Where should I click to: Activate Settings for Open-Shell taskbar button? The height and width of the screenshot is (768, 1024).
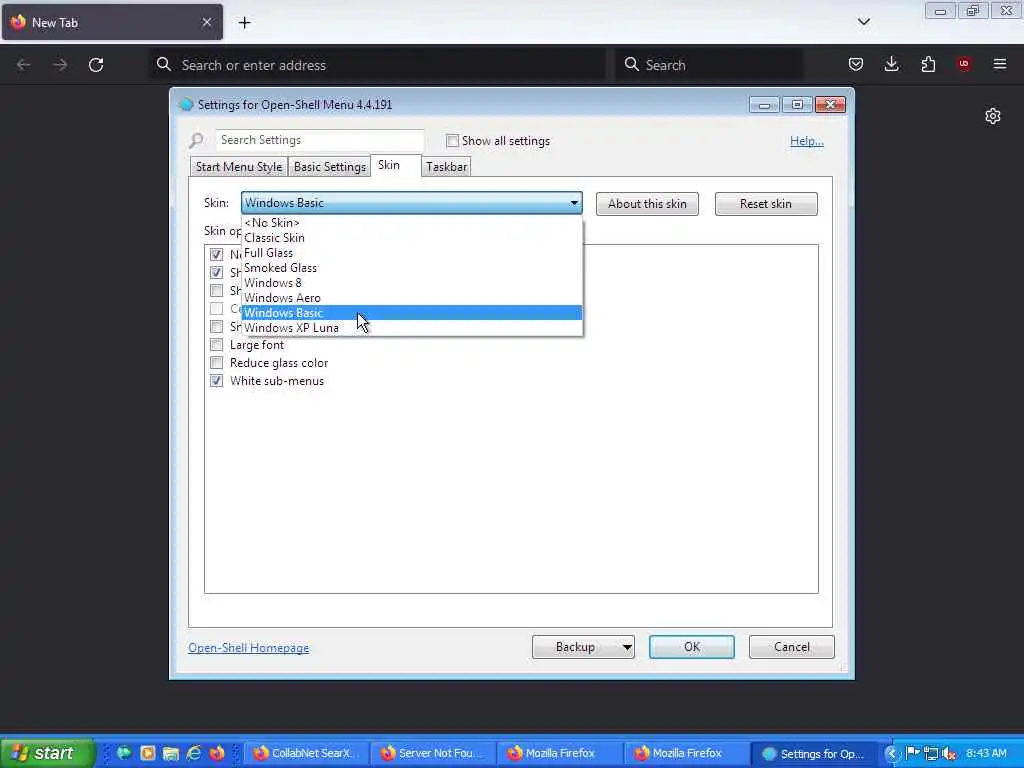[x=814, y=754]
